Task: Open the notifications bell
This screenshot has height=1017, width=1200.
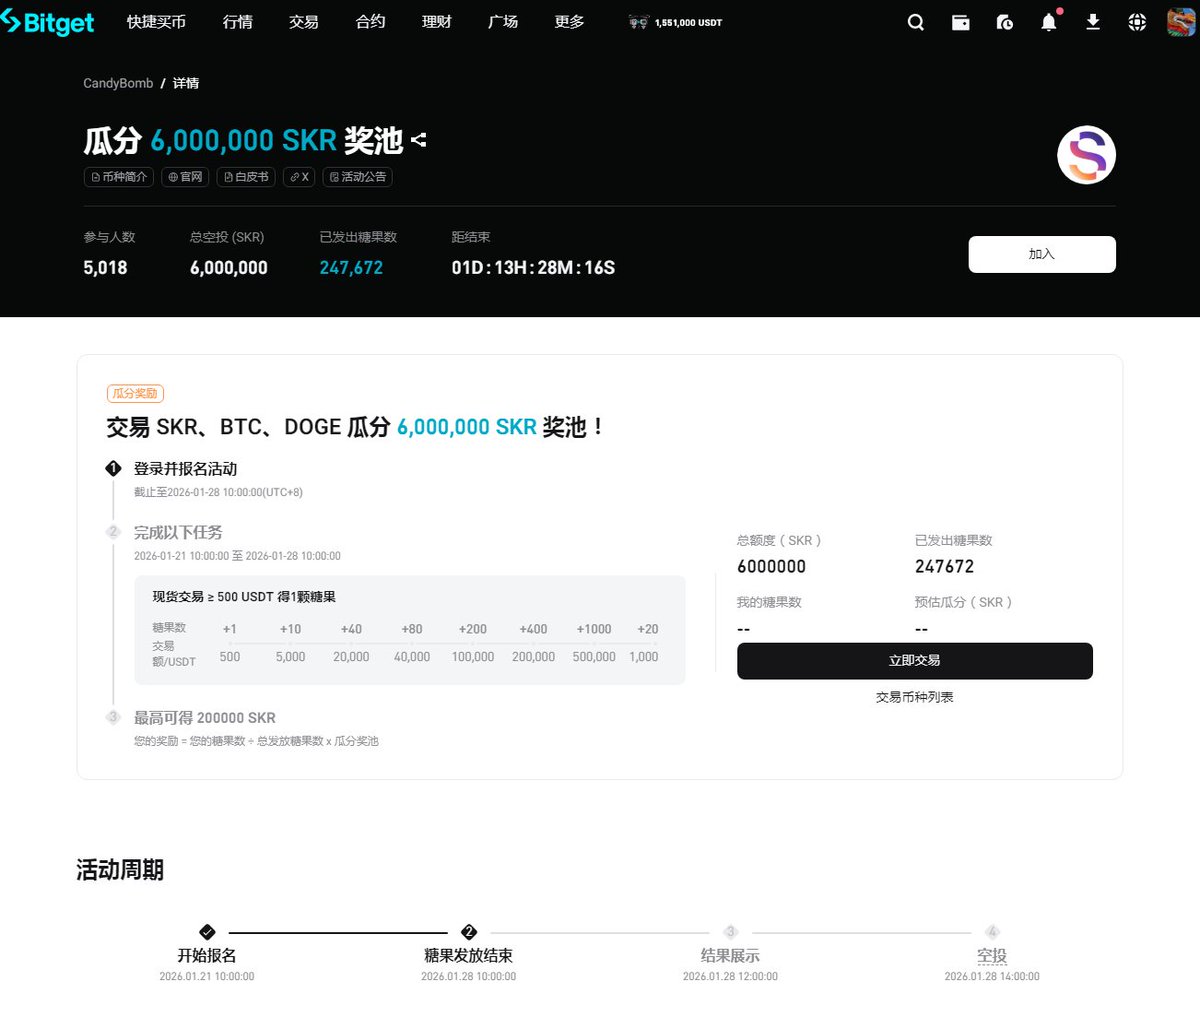Action: tap(1048, 22)
